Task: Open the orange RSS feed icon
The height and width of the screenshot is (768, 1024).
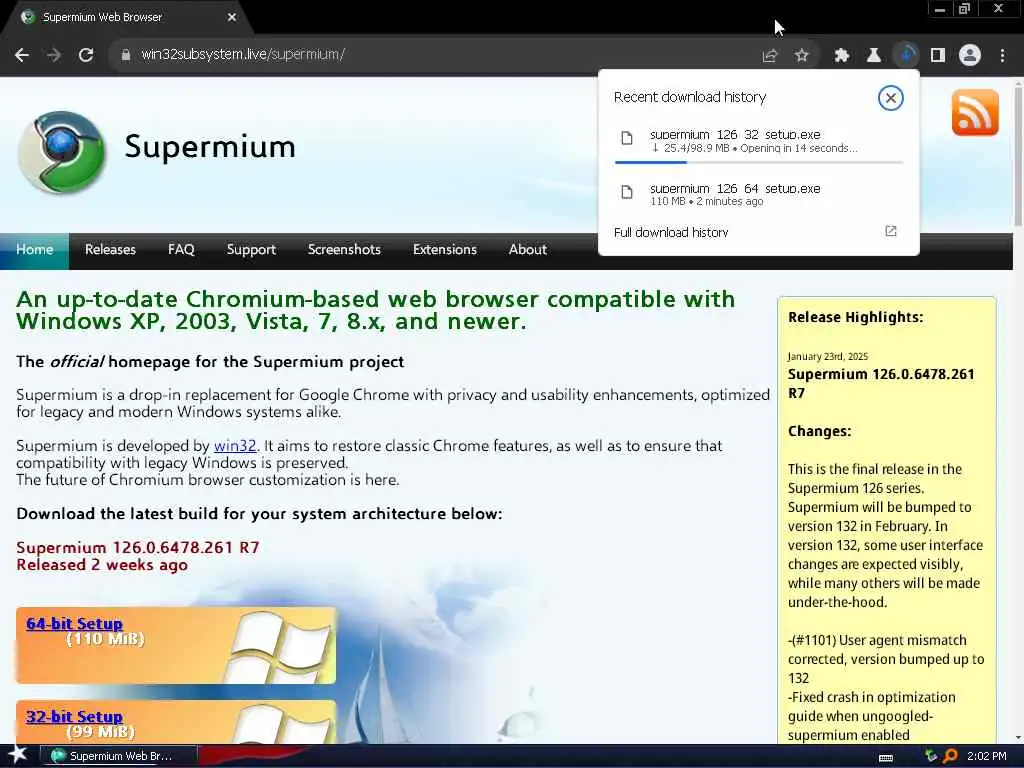Action: pyautogui.click(x=975, y=112)
